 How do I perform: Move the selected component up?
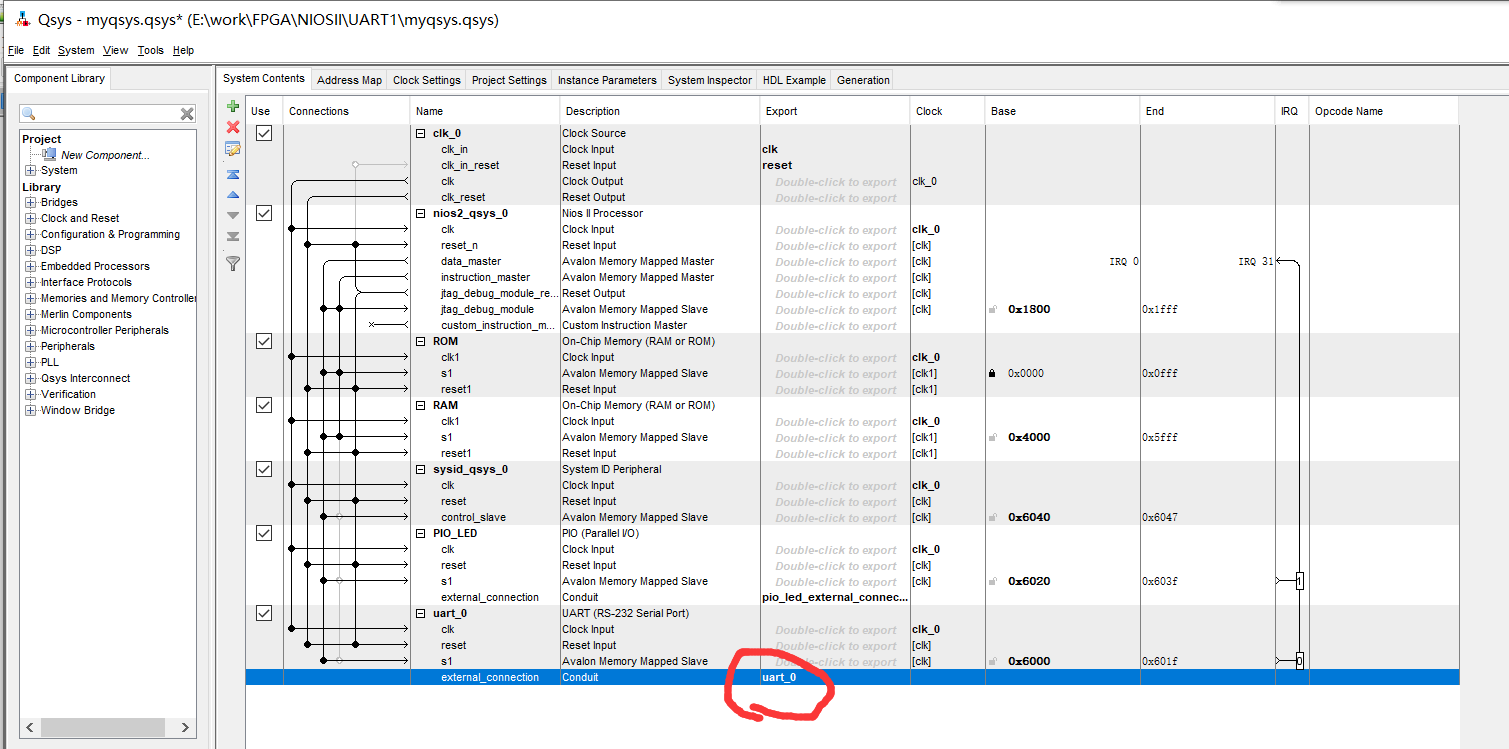pos(233,193)
